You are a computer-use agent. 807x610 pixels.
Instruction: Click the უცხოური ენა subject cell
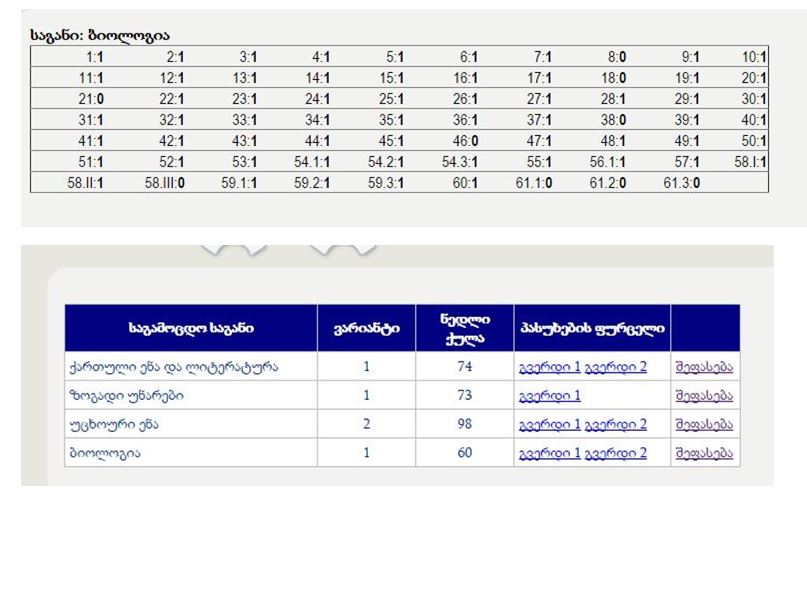tap(191, 424)
